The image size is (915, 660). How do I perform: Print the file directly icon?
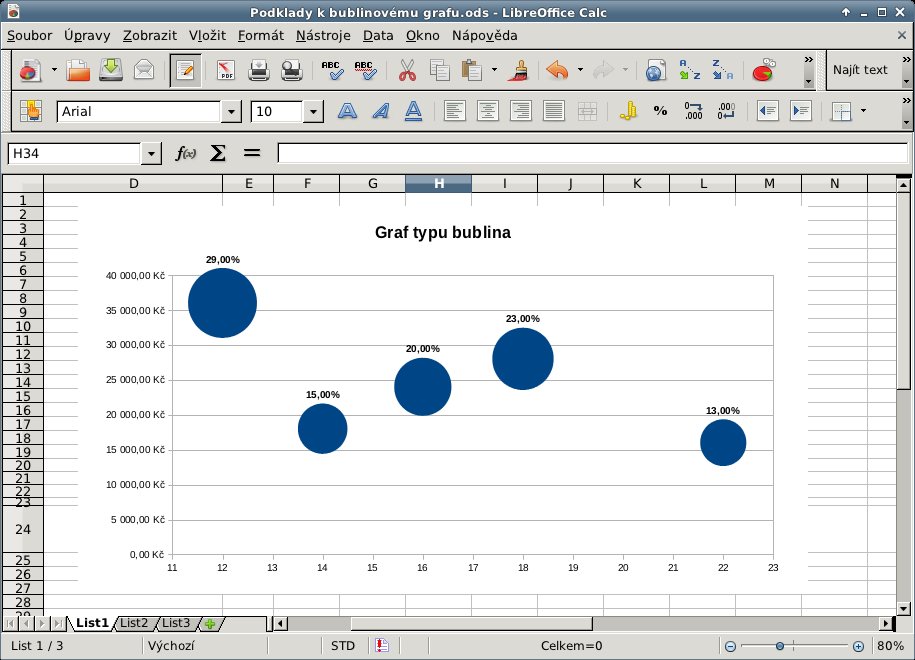259,71
